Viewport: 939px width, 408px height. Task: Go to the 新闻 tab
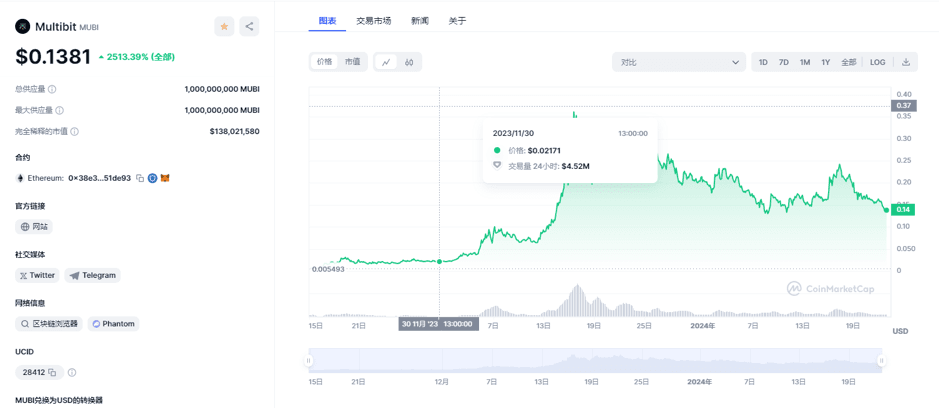pyautogui.click(x=420, y=20)
